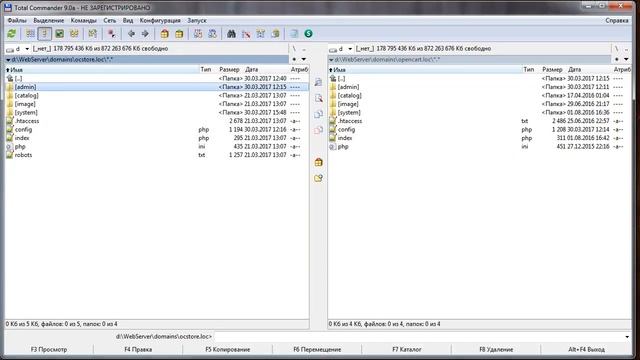Select .htaccess file in right panel
Viewport: 640px width, 360px height.
[x=480, y=121]
